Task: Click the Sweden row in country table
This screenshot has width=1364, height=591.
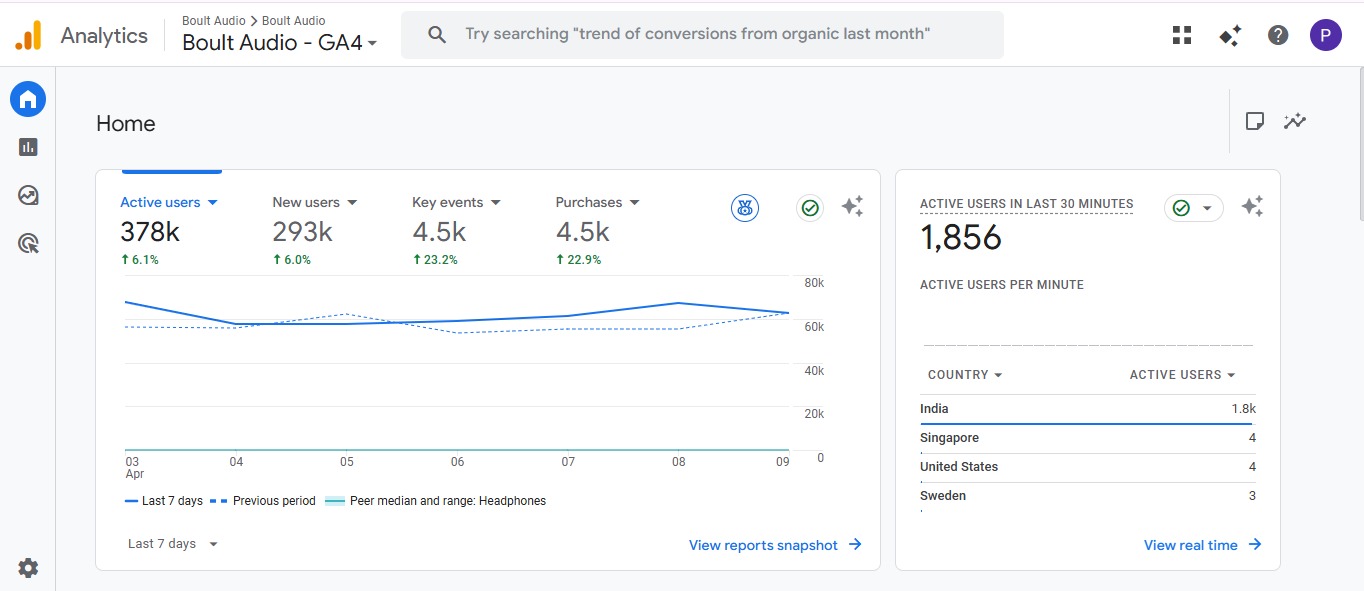Action: point(1088,496)
